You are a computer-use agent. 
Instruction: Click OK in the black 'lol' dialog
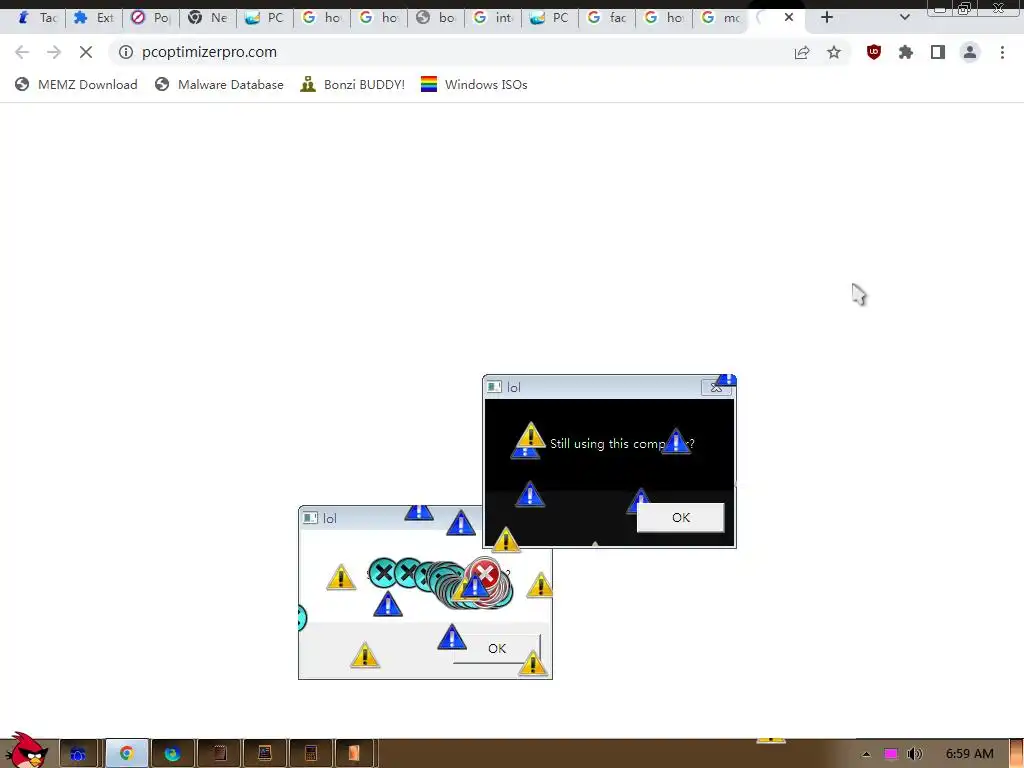[x=680, y=517]
